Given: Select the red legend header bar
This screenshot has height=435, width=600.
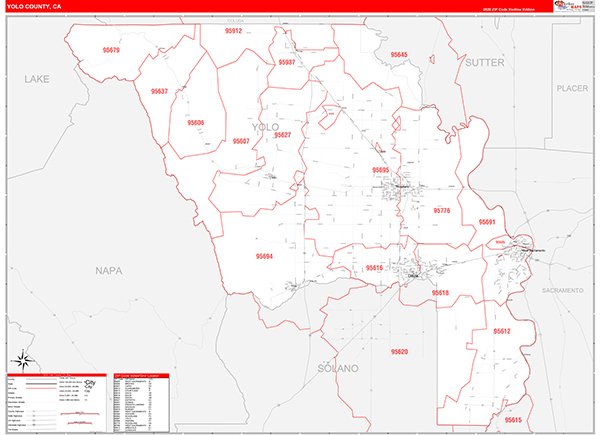Looking at the screenshot, I should (57, 375).
